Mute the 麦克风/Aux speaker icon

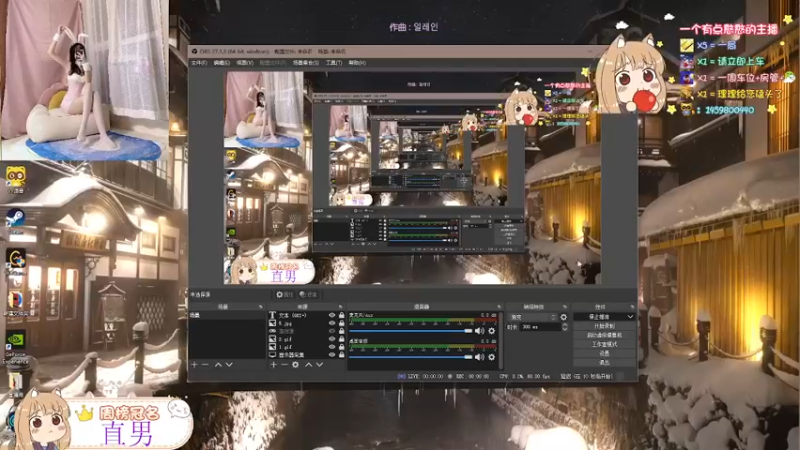[x=480, y=331]
